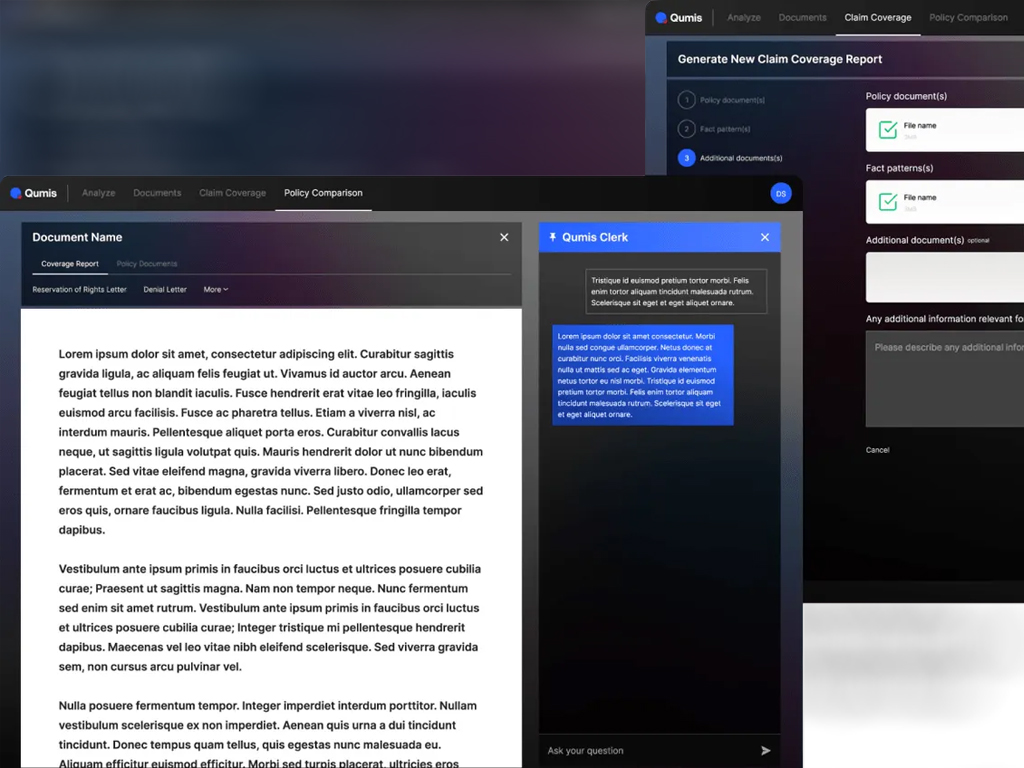Viewport: 1024px width, 768px height.
Task: Close the Qumis Clerk chat panel
Action: [x=765, y=237]
